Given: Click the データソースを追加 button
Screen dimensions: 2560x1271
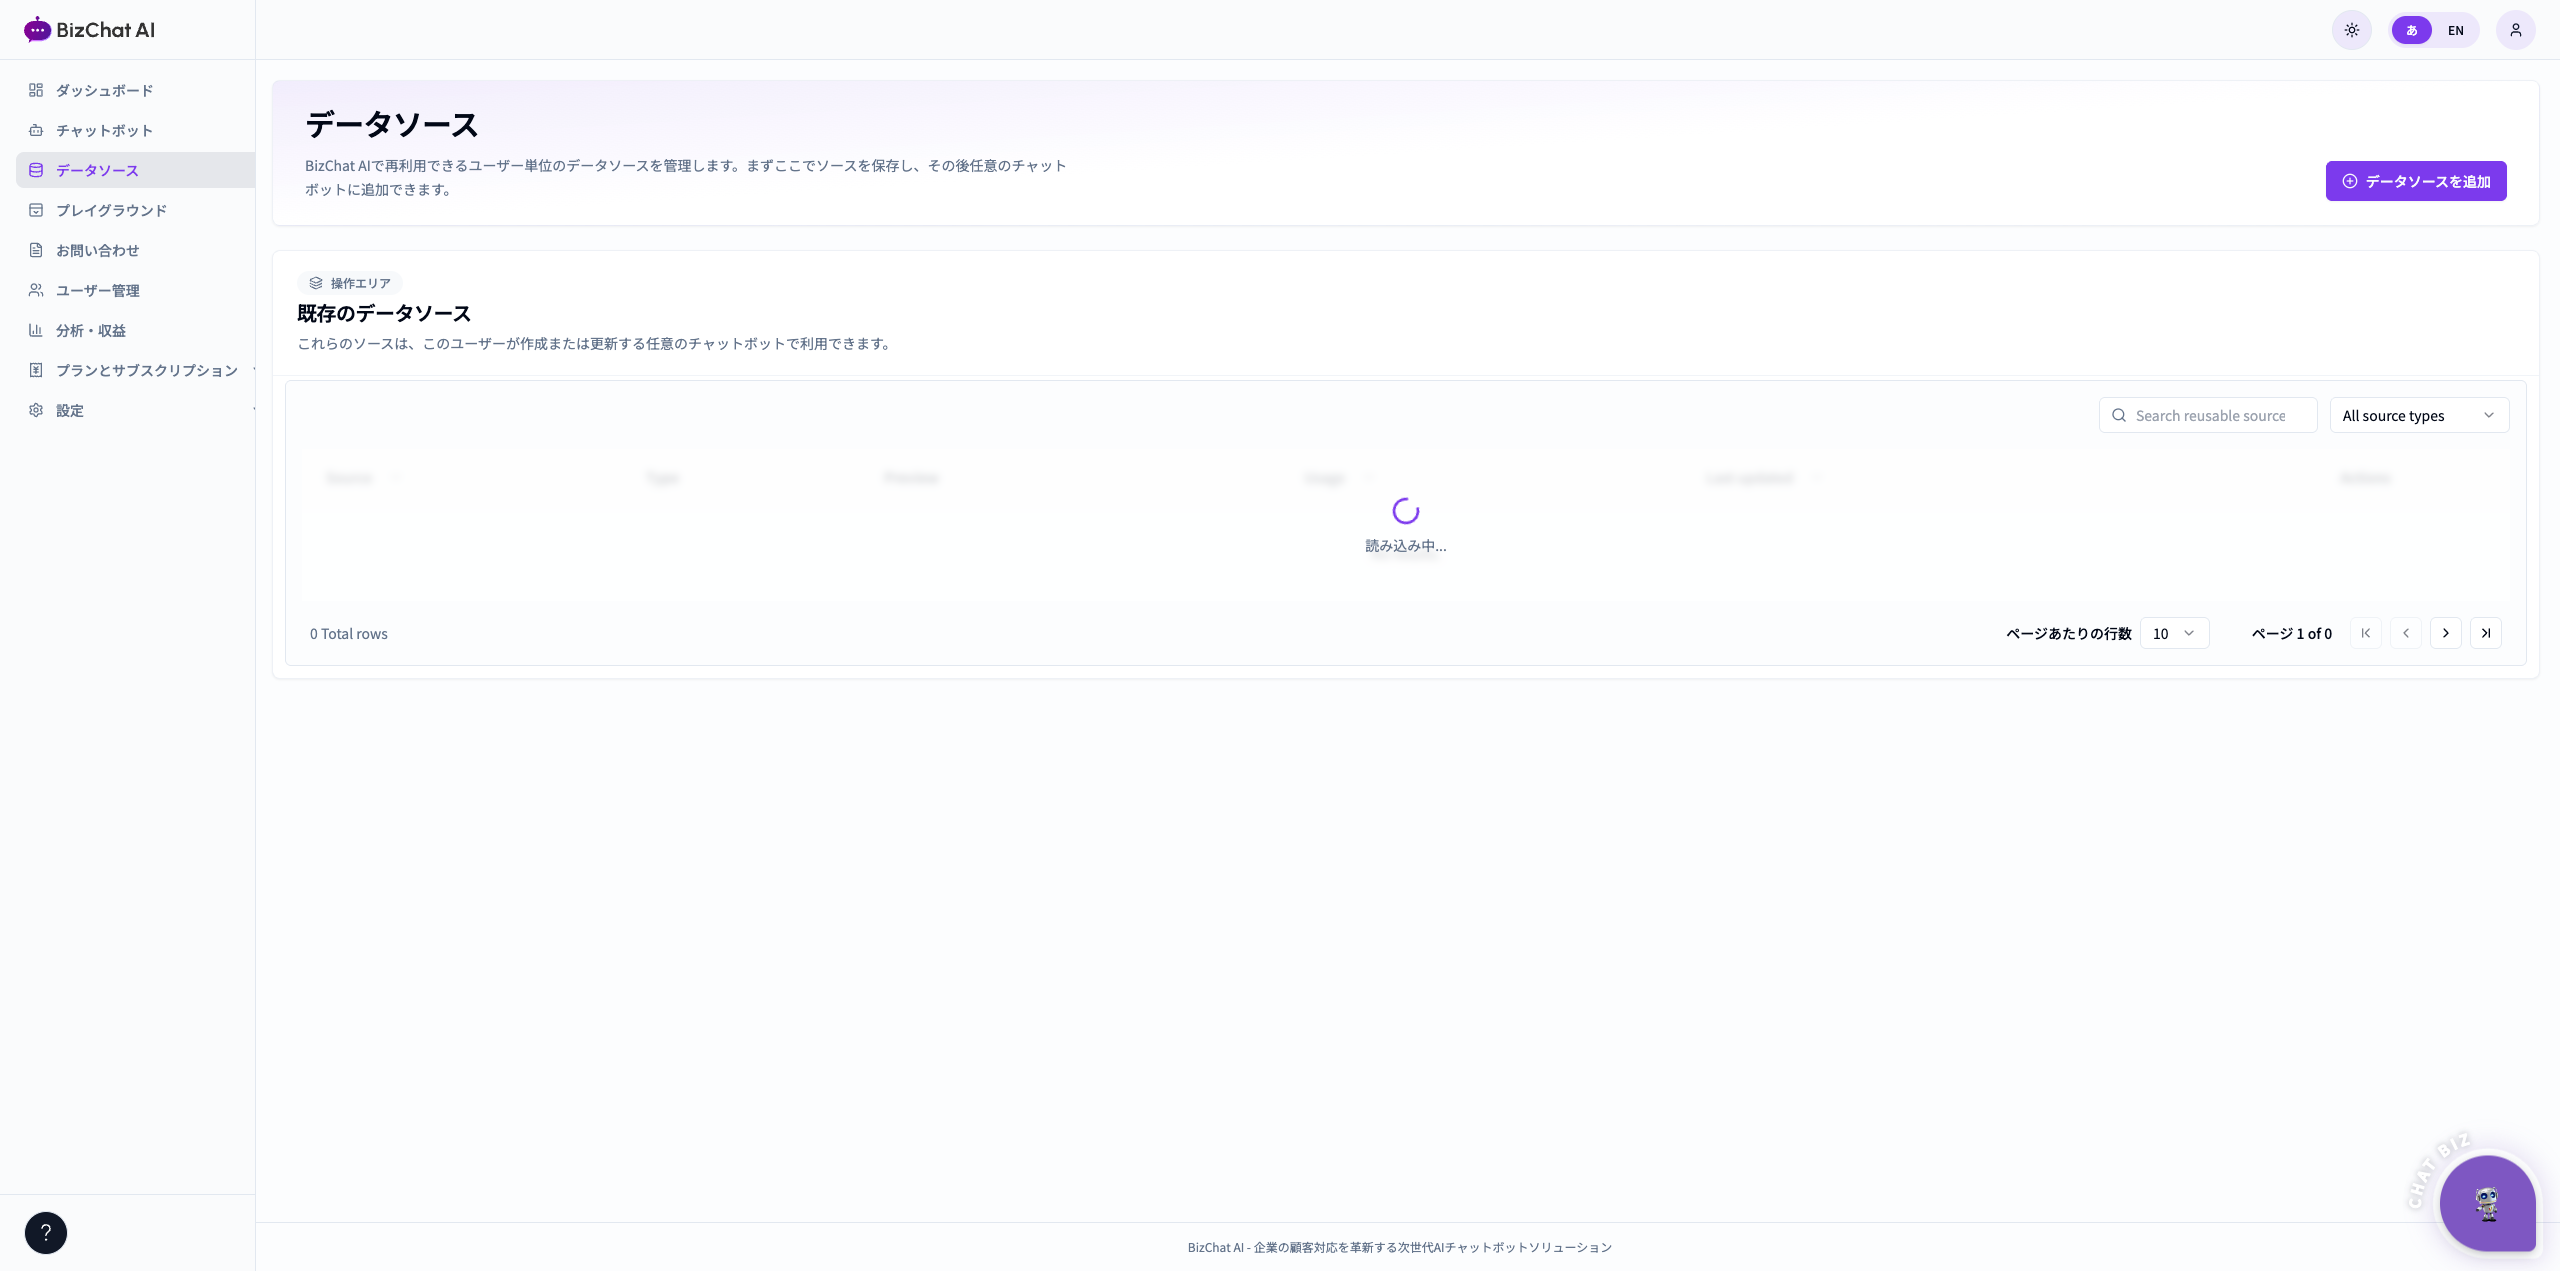Looking at the screenshot, I should pos(2415,181).
